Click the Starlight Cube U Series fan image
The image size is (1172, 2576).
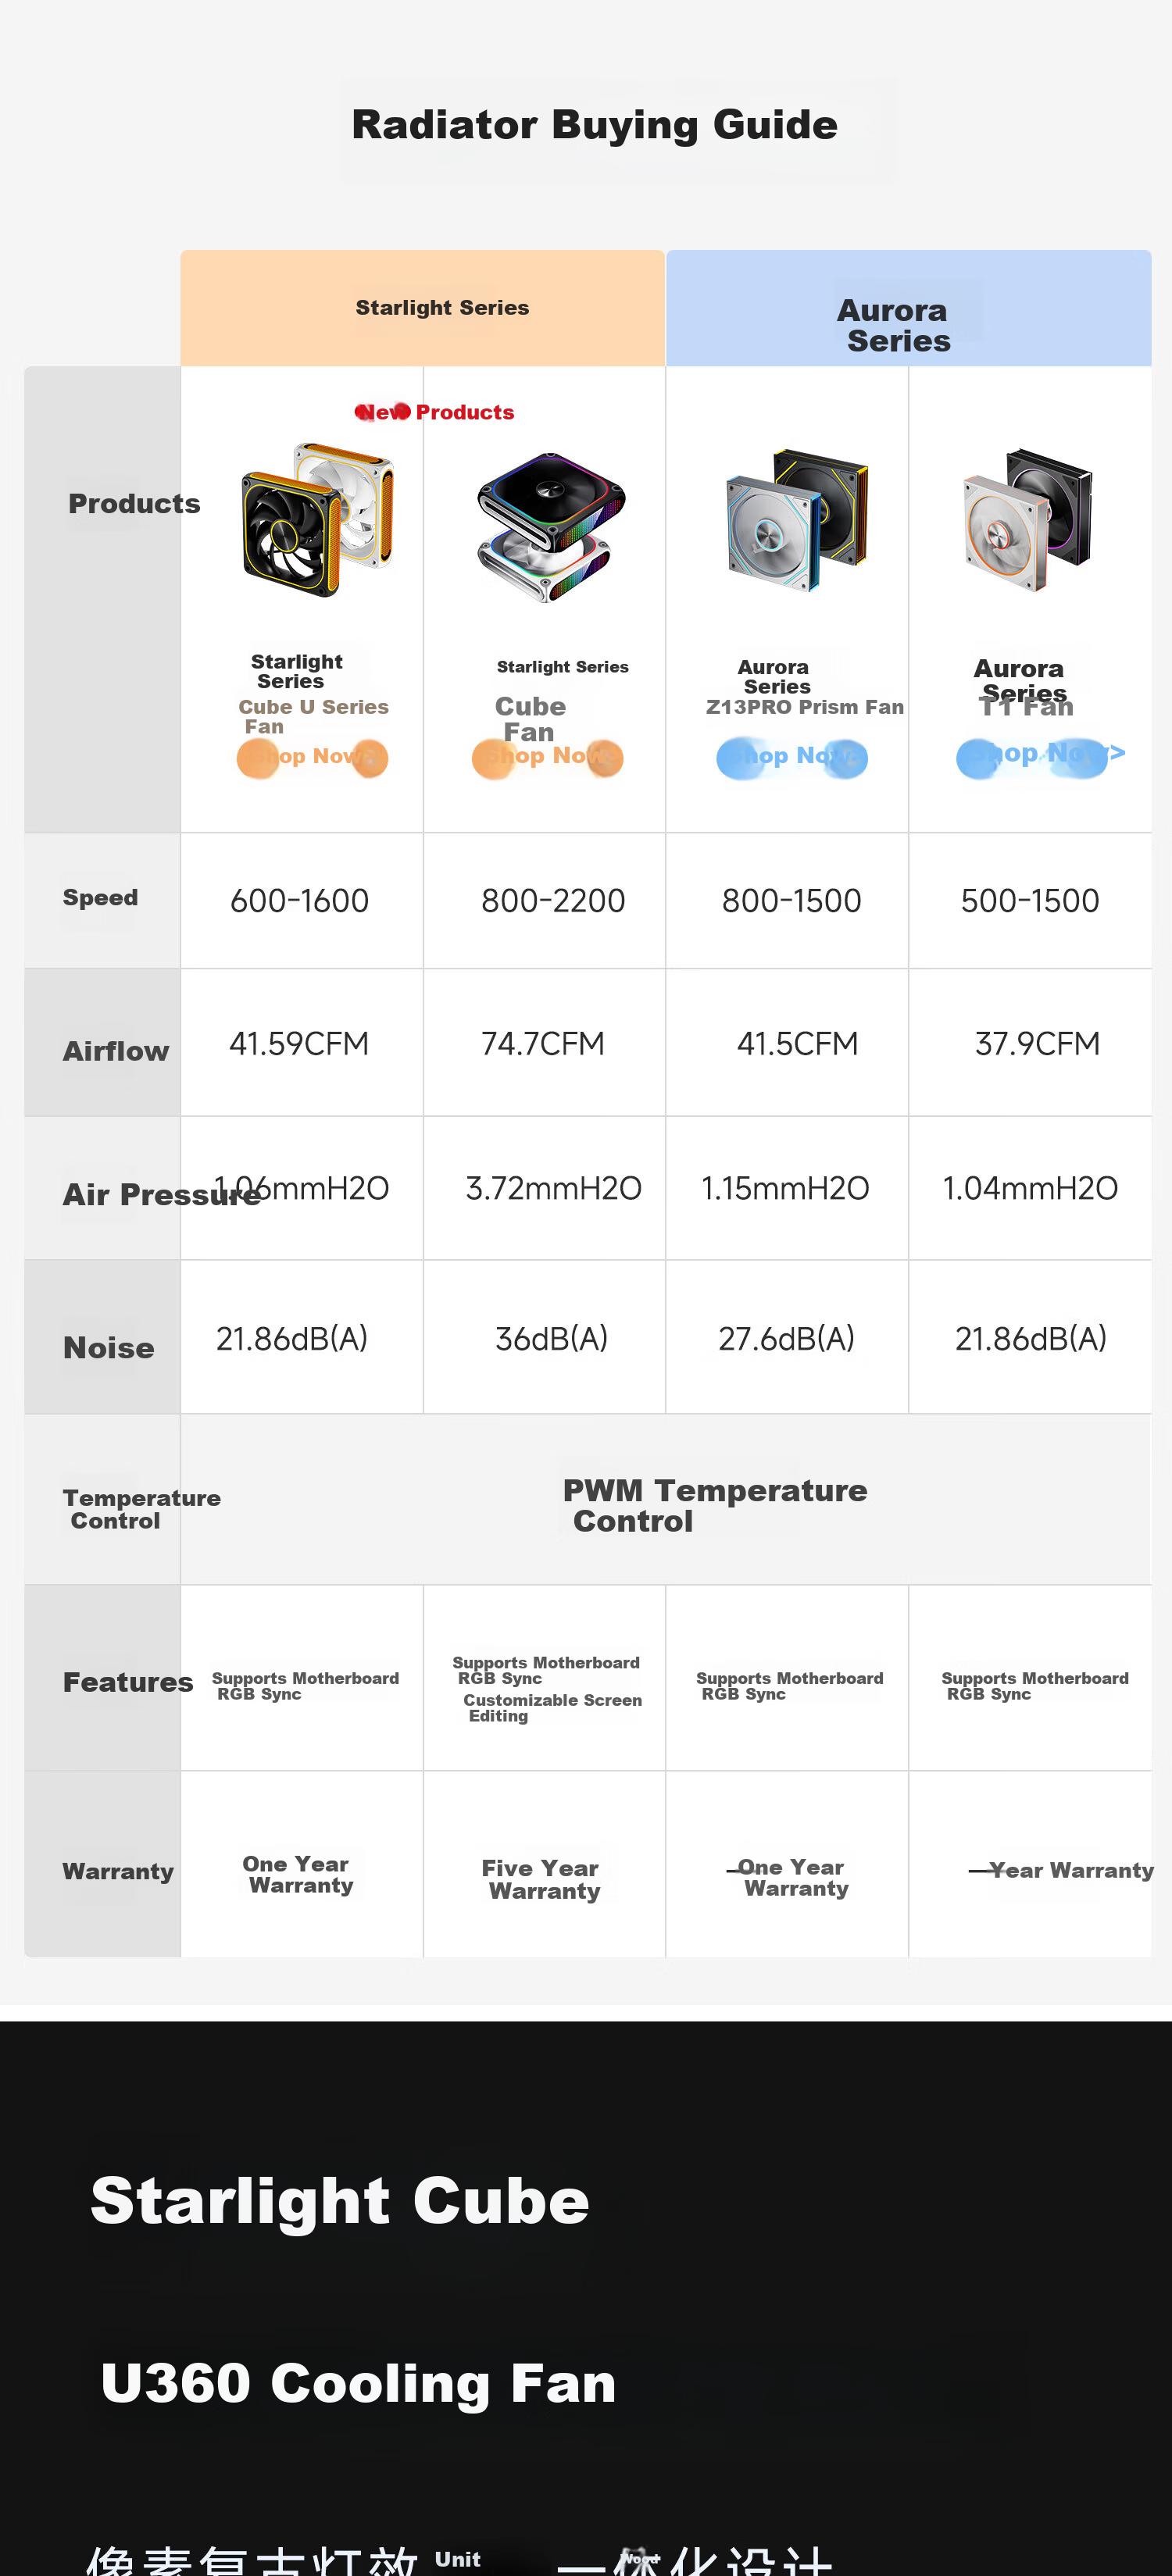click(x=317, y=520)
